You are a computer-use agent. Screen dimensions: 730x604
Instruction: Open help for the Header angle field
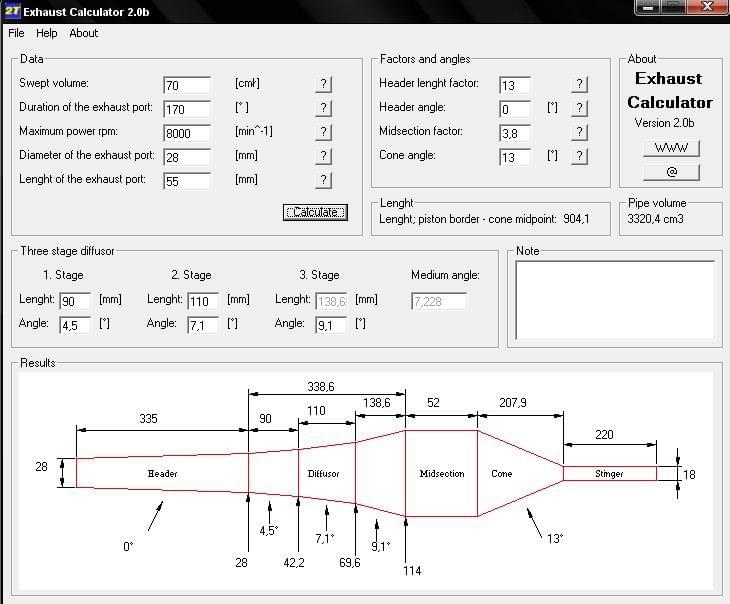tap(580, 108)
